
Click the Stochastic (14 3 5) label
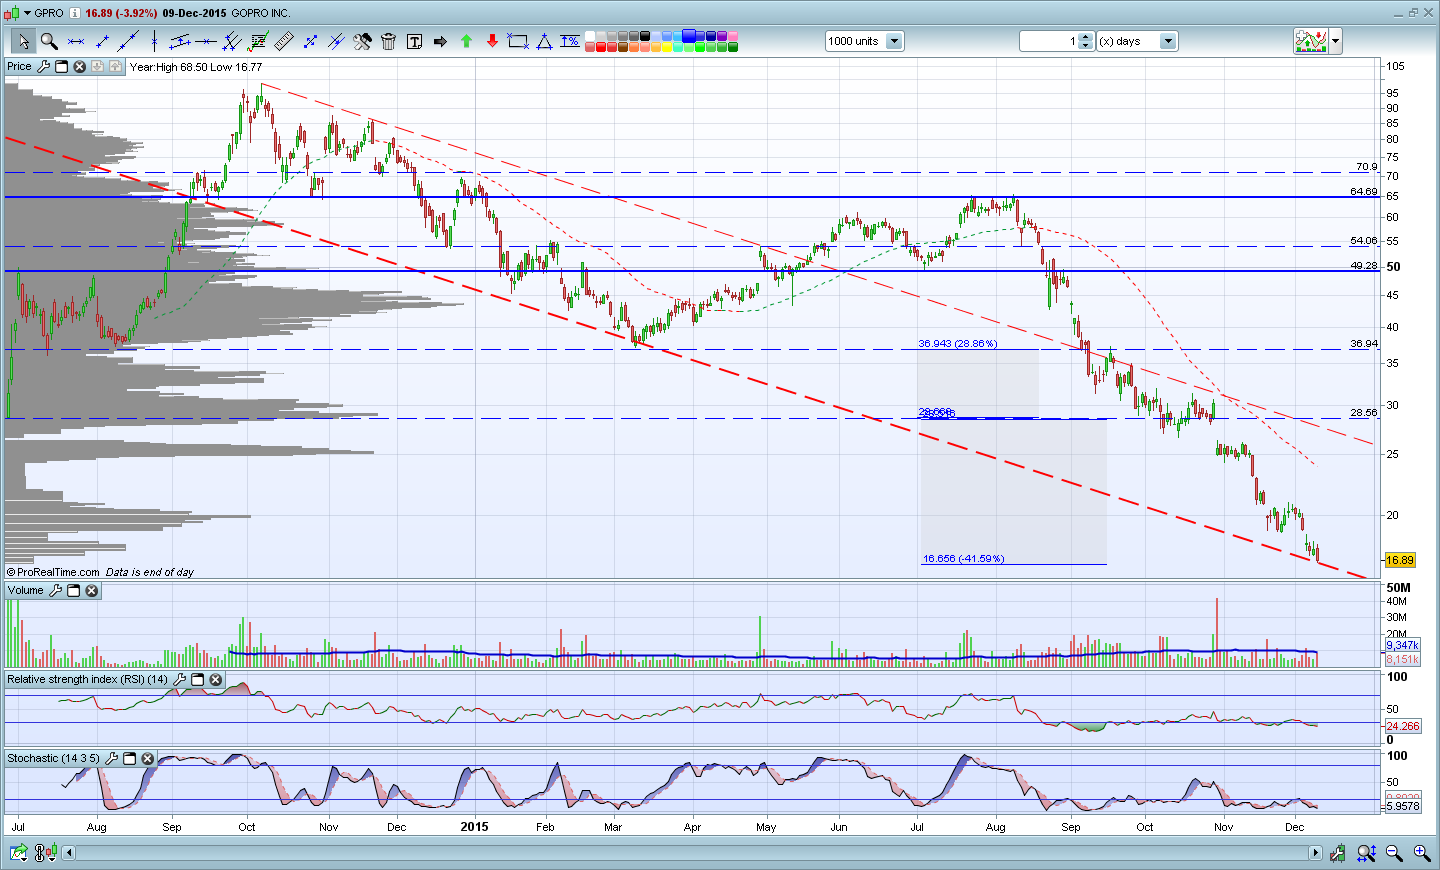pyautogui.click(x=53, y=758)
